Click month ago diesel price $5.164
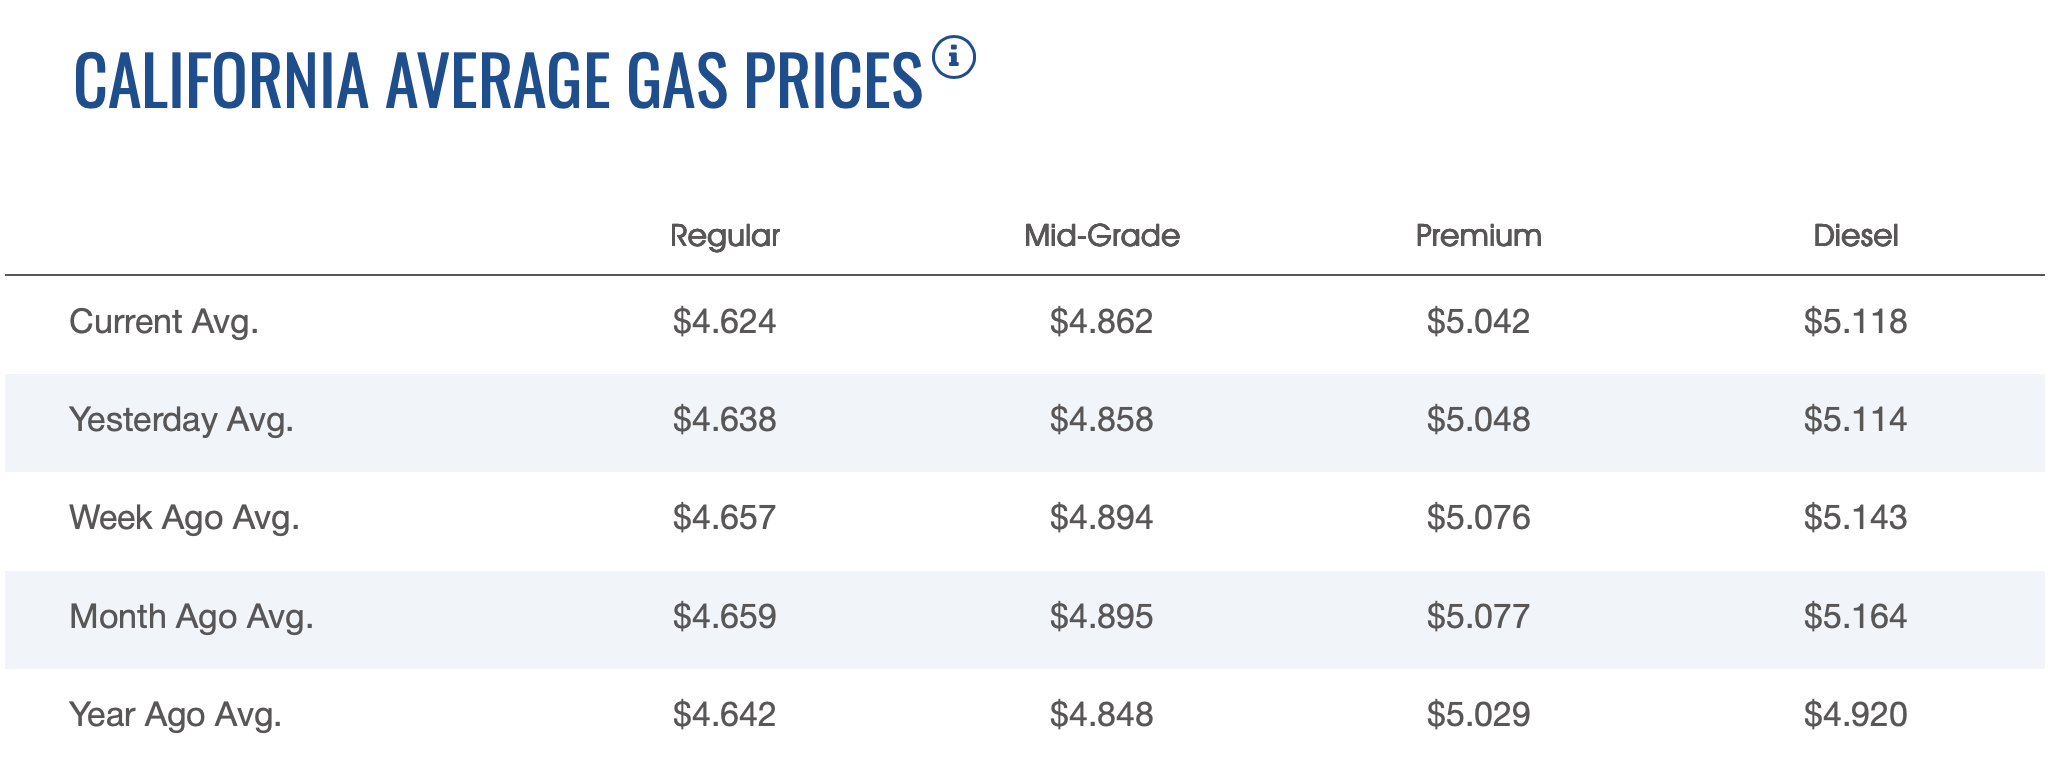 (x=1855, y=616)
